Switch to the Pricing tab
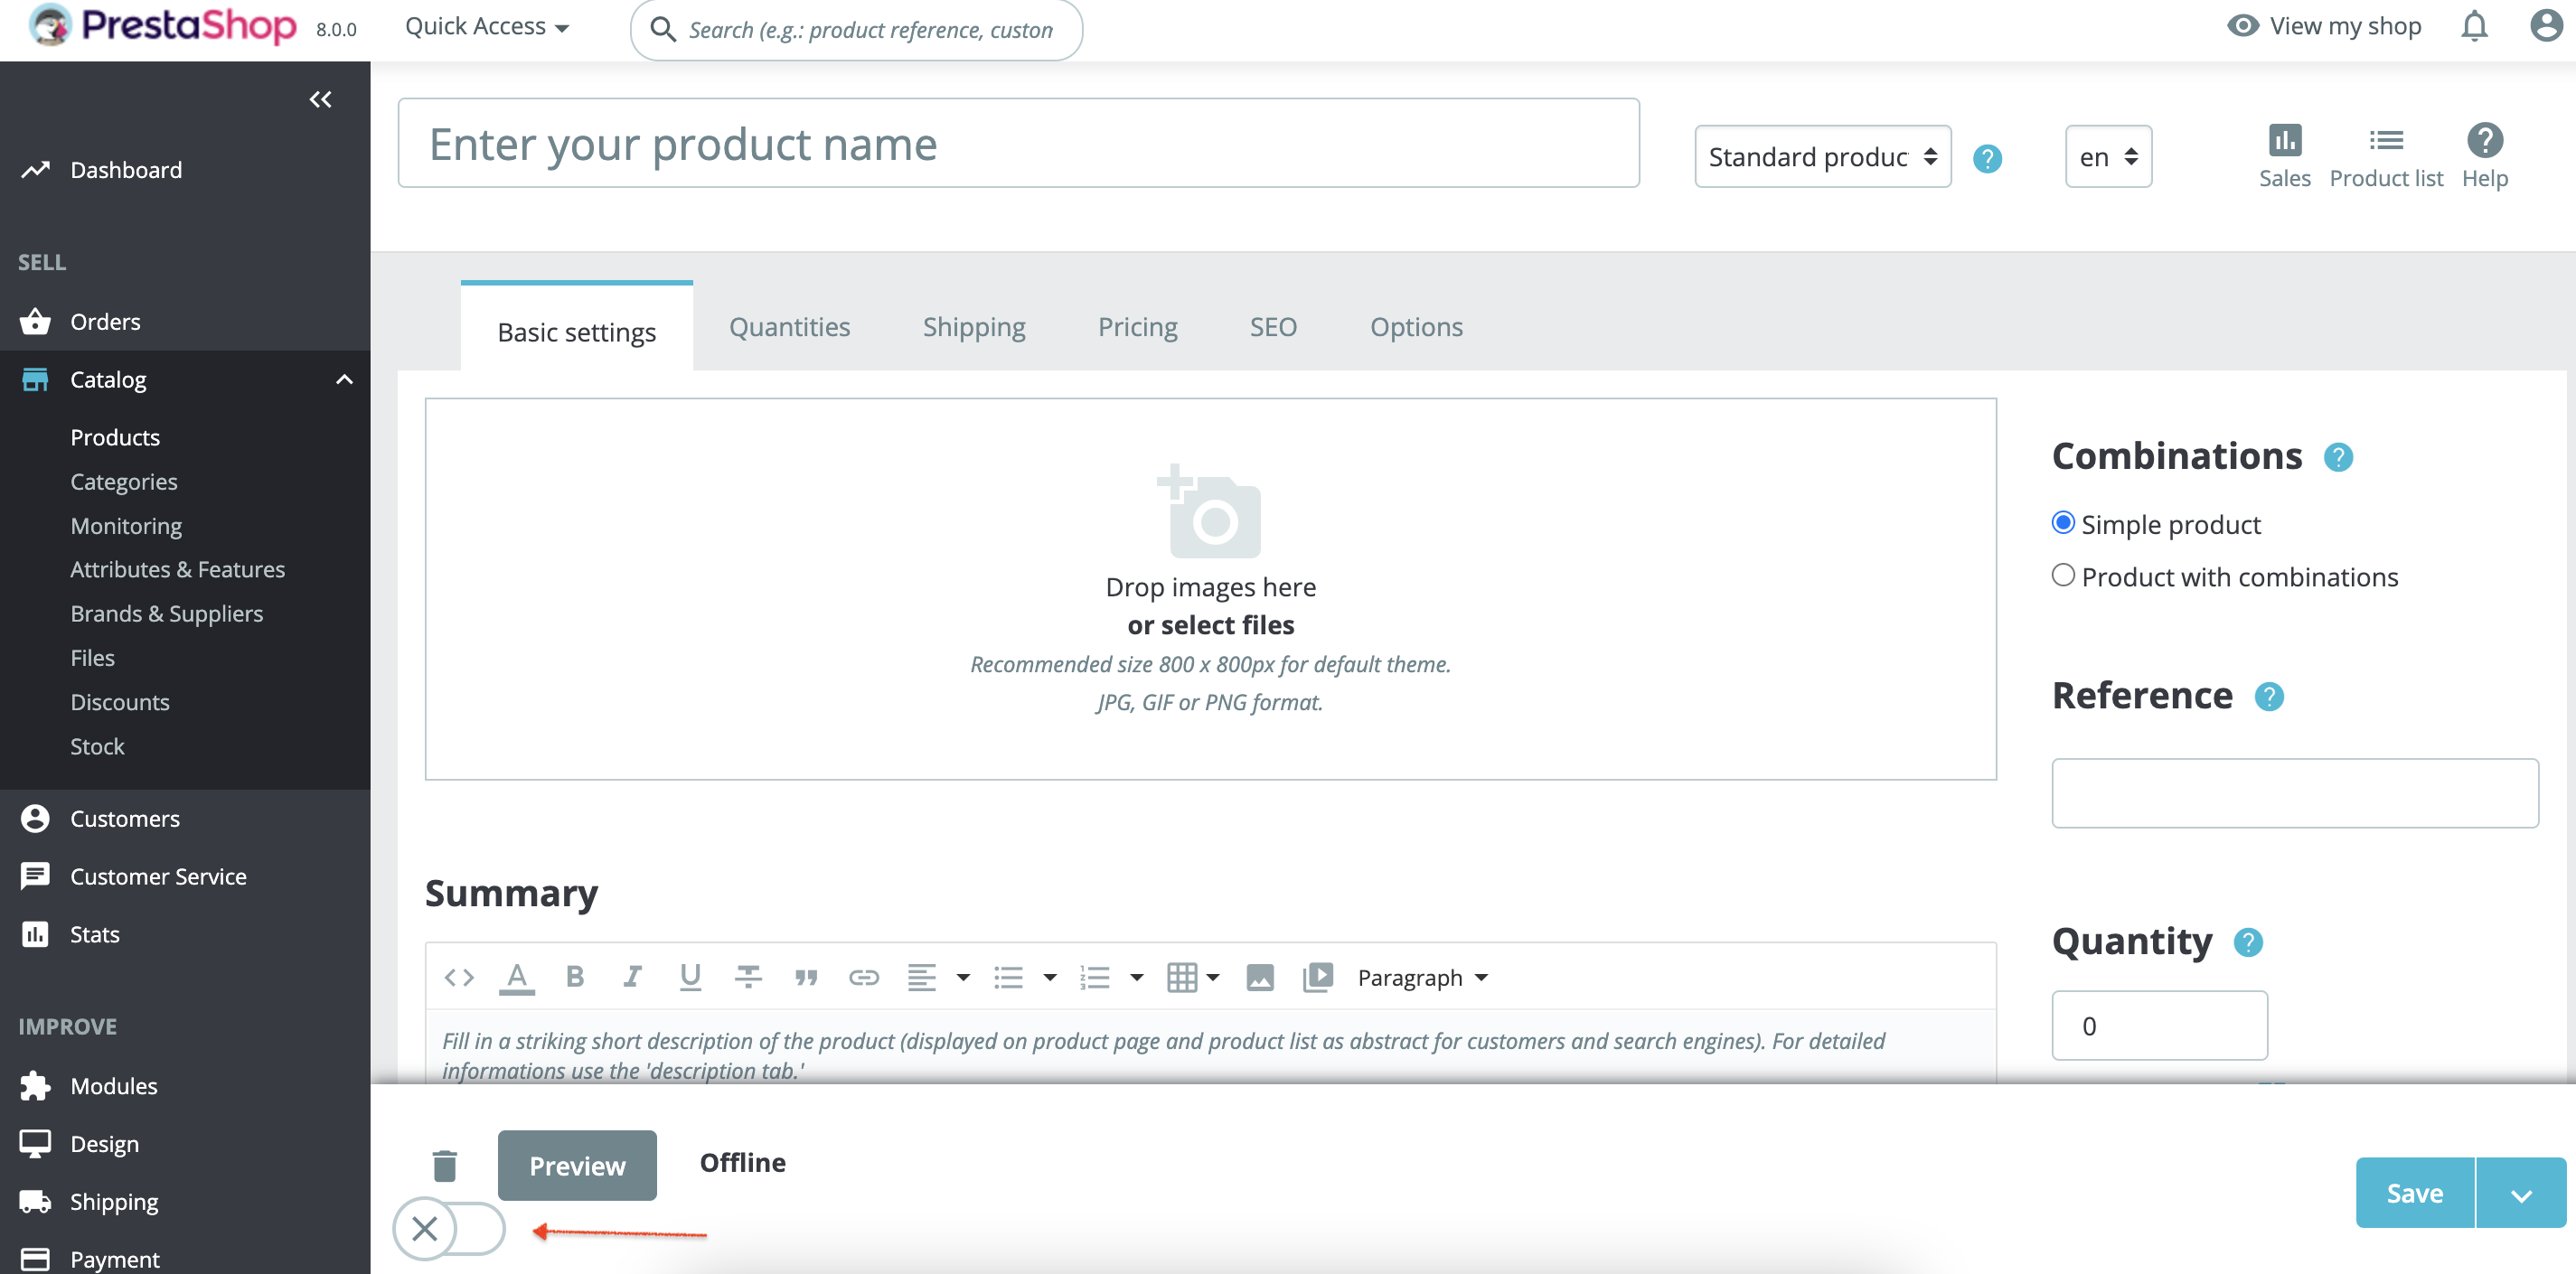 click(x=1137, y=327)
